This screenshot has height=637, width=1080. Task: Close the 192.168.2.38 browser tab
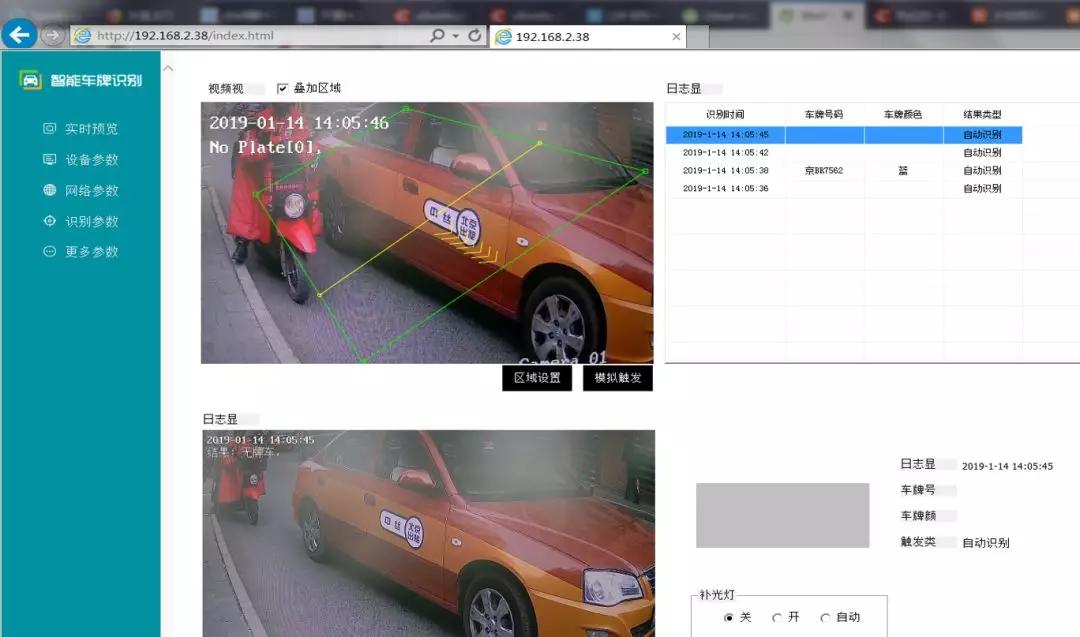click(676, 36)
